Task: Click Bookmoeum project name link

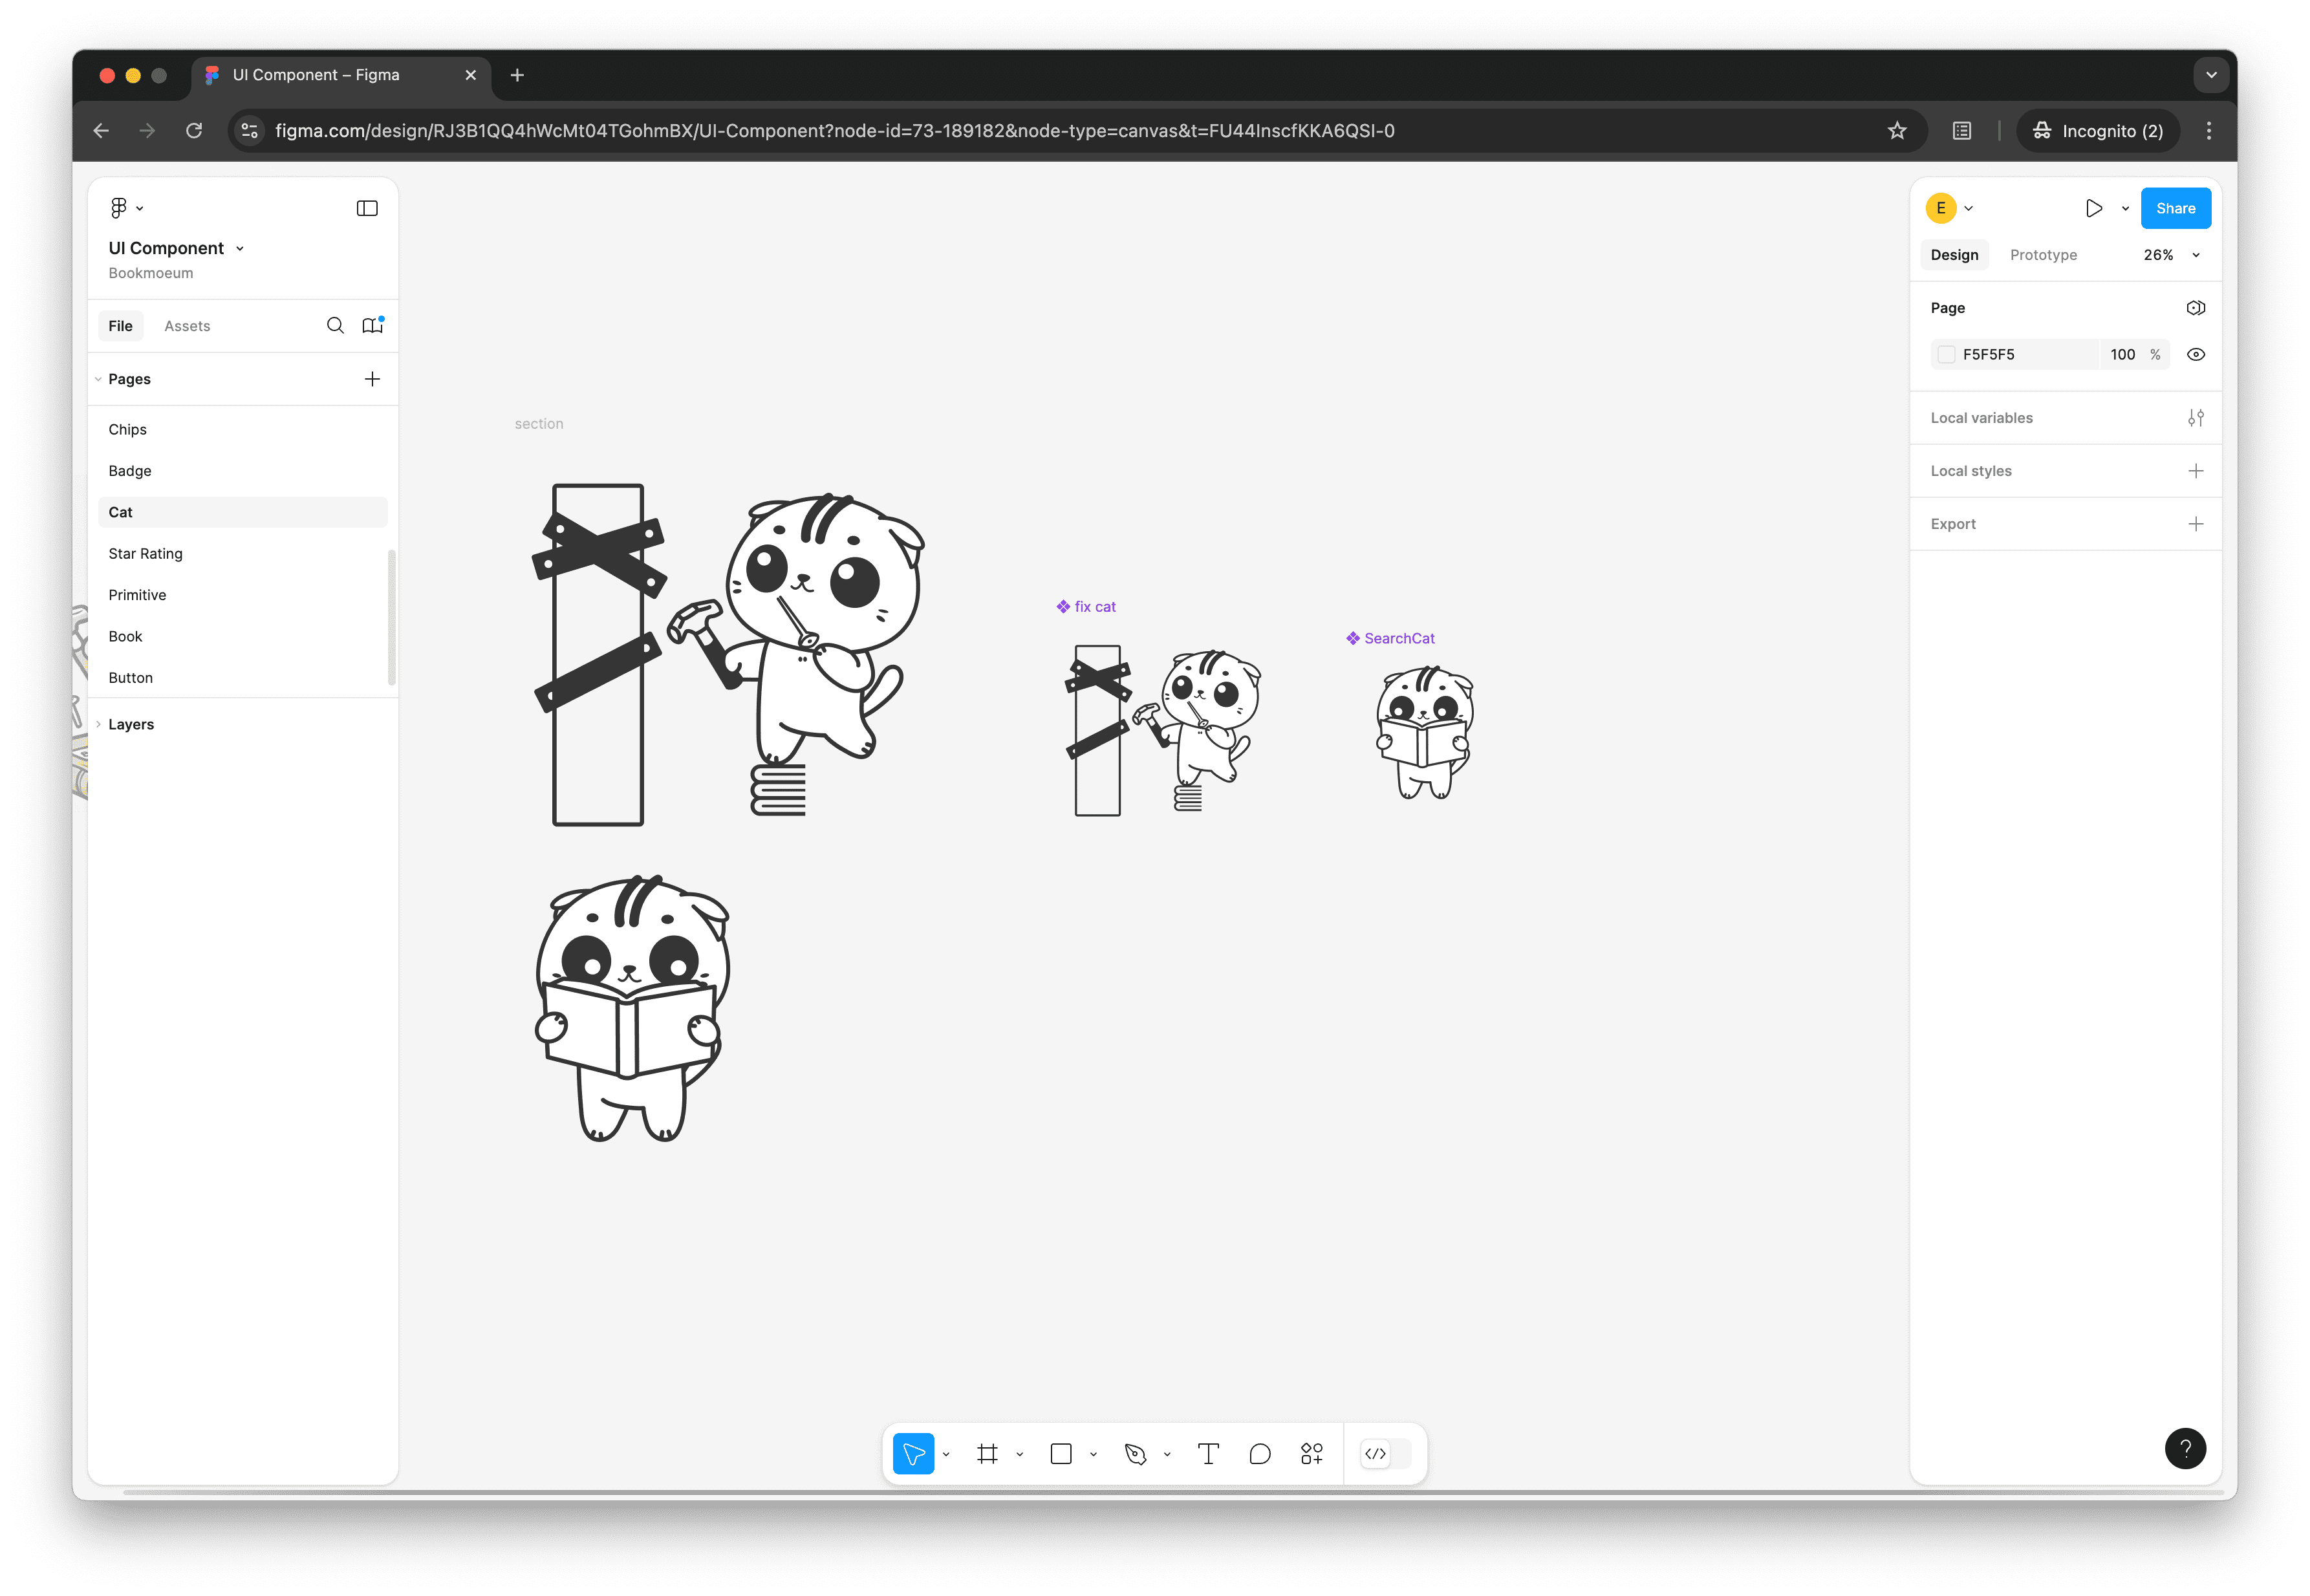Action: click(x=151, y=273)
